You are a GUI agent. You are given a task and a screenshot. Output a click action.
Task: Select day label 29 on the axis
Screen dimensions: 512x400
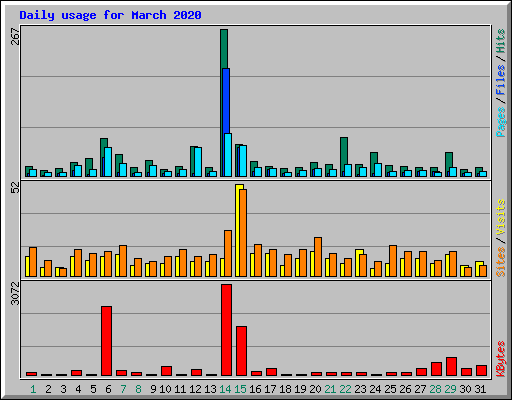[450, 389]
